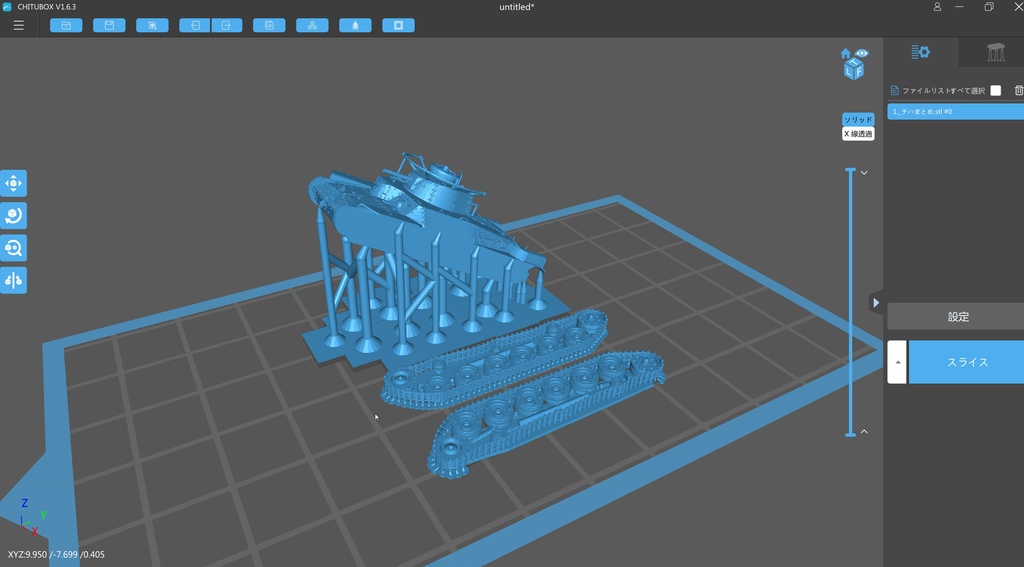This screenshot has height=567, width=1024.
Task: Click the undo (left arrow) toolbar button
Action: 195,25
